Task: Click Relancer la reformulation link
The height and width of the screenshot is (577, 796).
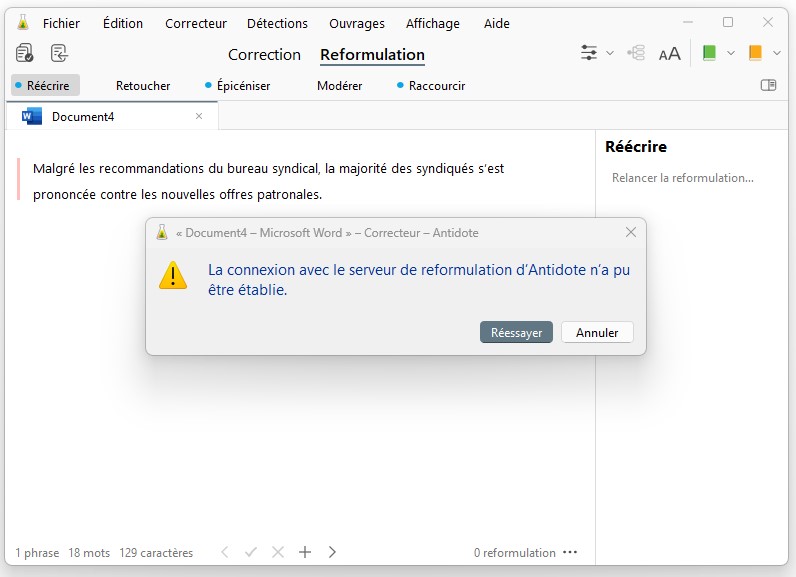Action: pyautogui.click(x=683, y=178)
